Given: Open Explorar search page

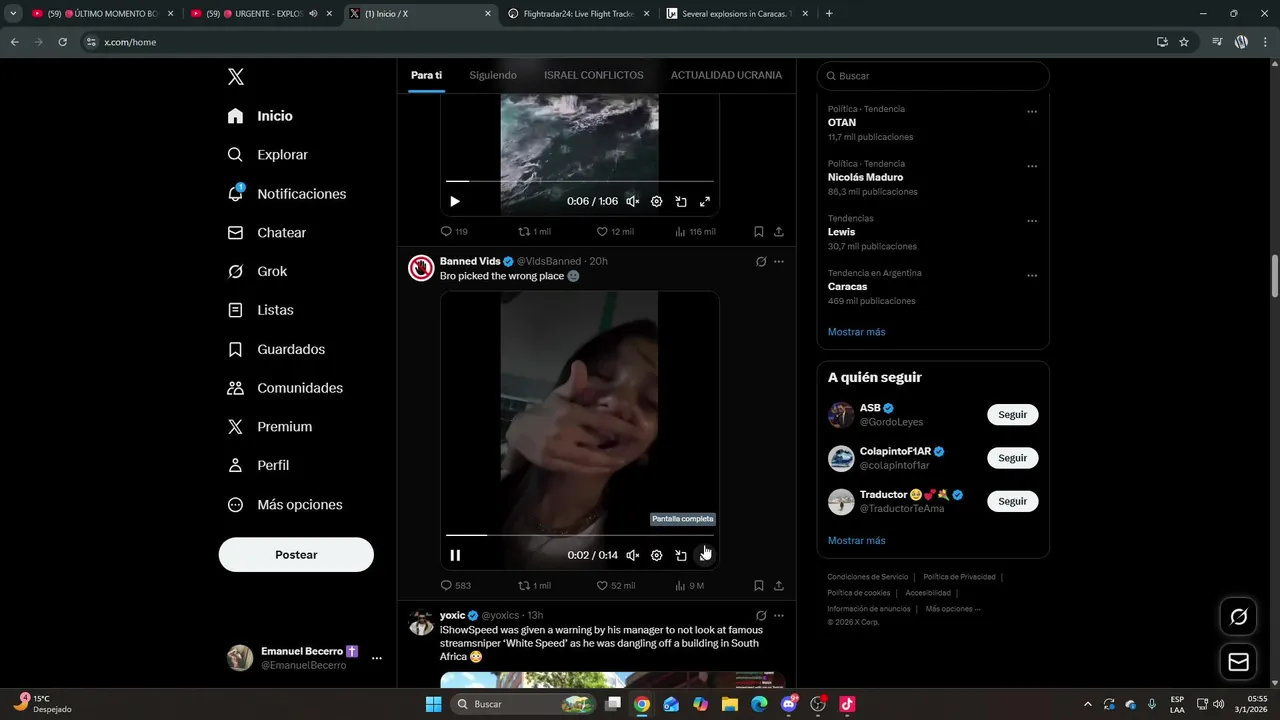Looking at the screenshot, I should tap(267, 155).
